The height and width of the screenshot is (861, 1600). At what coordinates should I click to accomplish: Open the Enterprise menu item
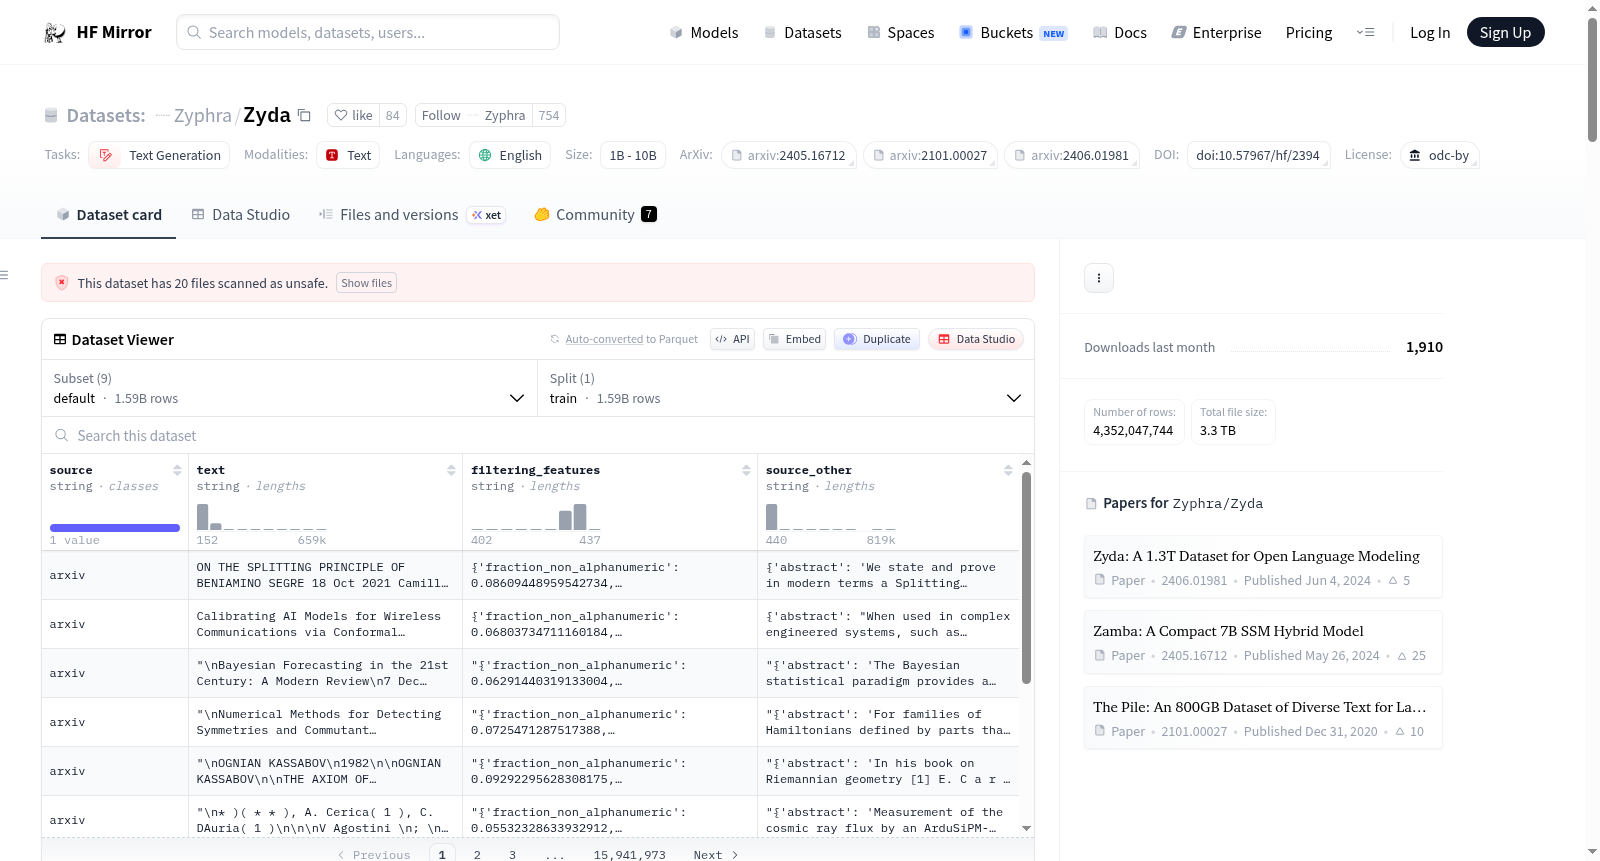click(x=1216, y=33)
